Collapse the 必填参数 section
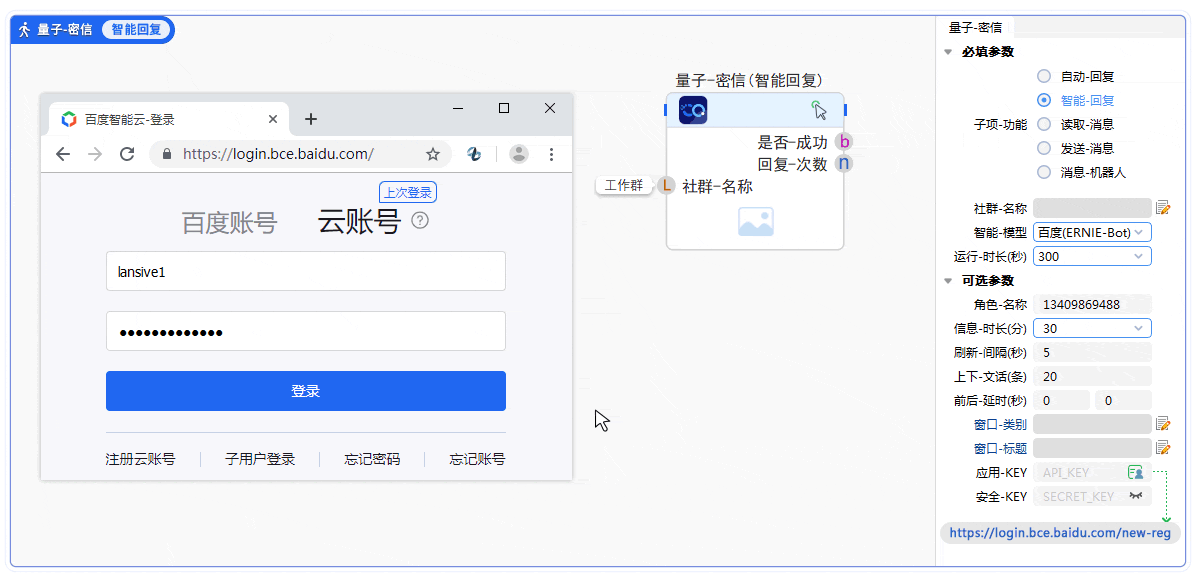Screen dimensions: 1201x578 point(948,52)
